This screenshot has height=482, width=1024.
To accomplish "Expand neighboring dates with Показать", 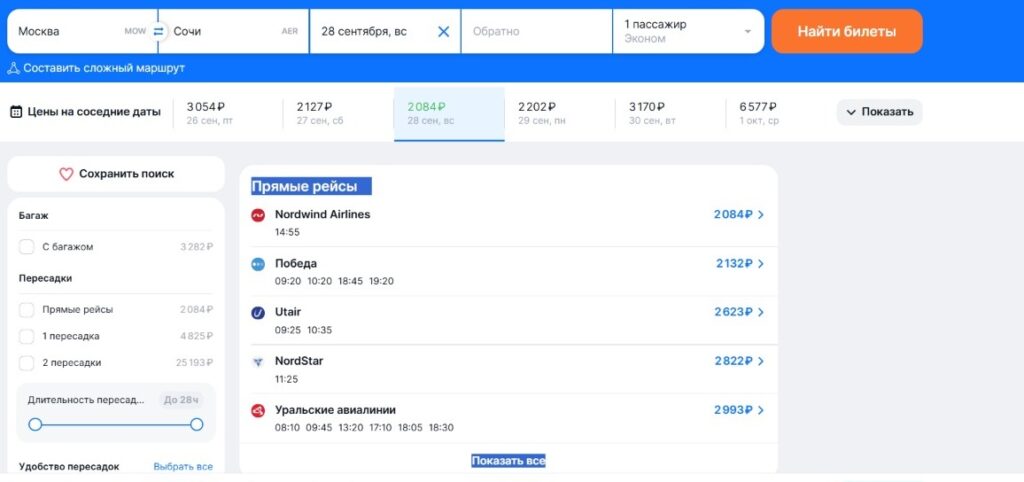I will tap(880, 112).
